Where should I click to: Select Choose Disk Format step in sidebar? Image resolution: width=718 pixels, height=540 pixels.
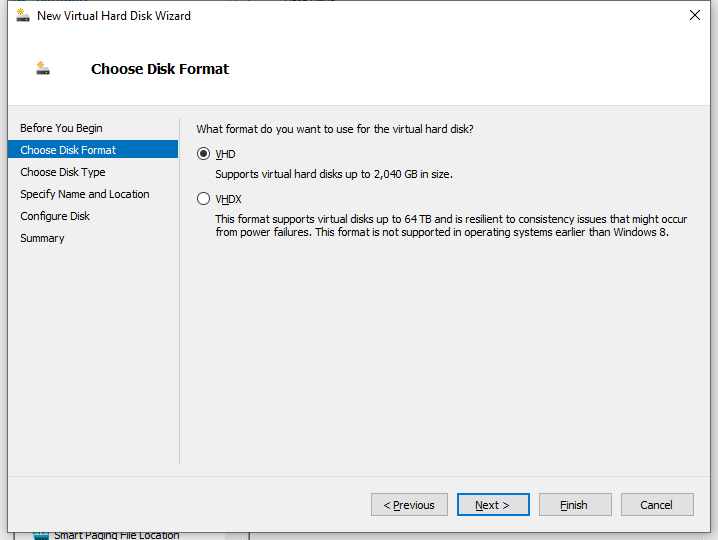[x=93, y=150]
